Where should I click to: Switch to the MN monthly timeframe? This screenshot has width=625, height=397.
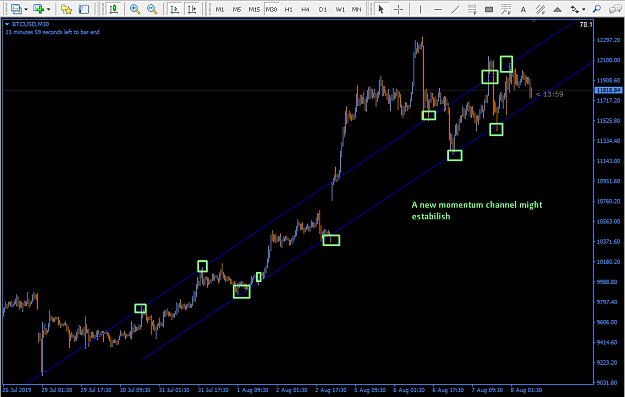(356, 9)
